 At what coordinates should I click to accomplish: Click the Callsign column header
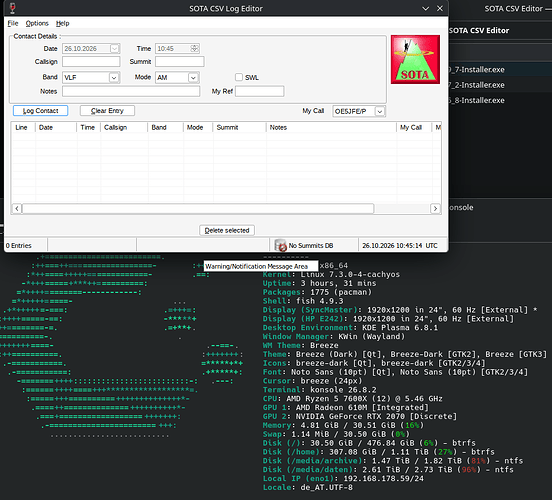(x=124, y=127)
